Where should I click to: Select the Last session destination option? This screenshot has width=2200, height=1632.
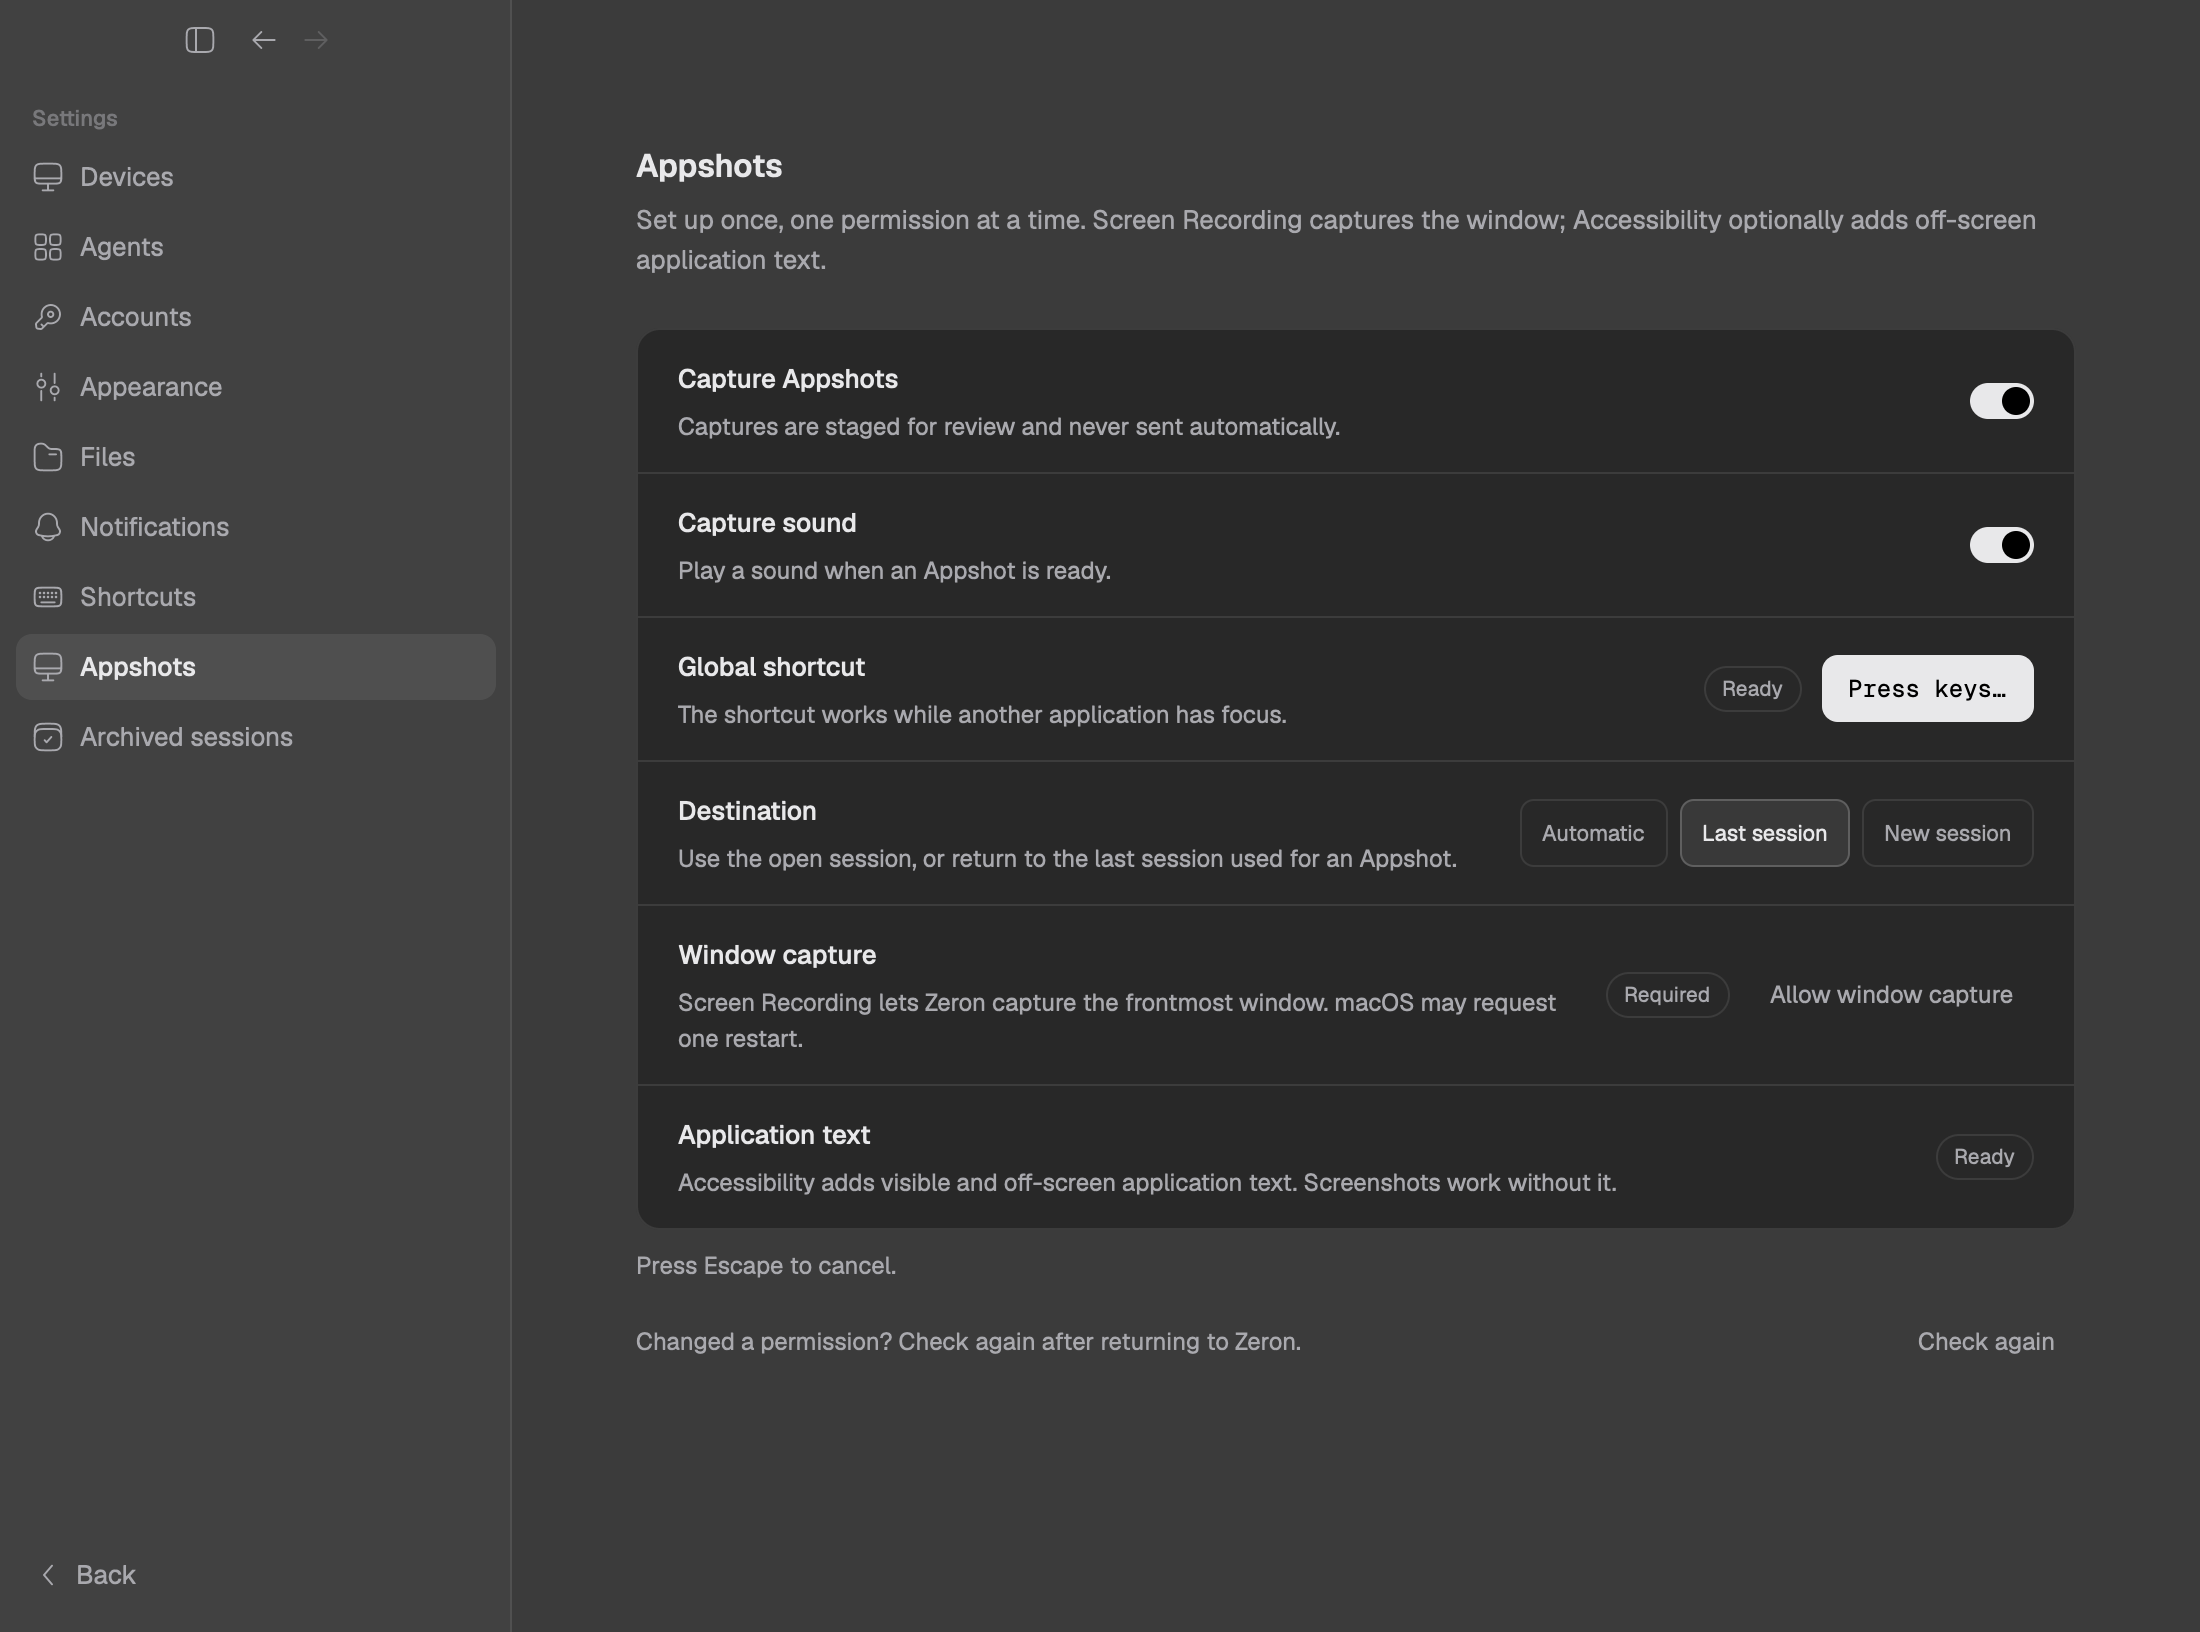[x=1764, y=833]
